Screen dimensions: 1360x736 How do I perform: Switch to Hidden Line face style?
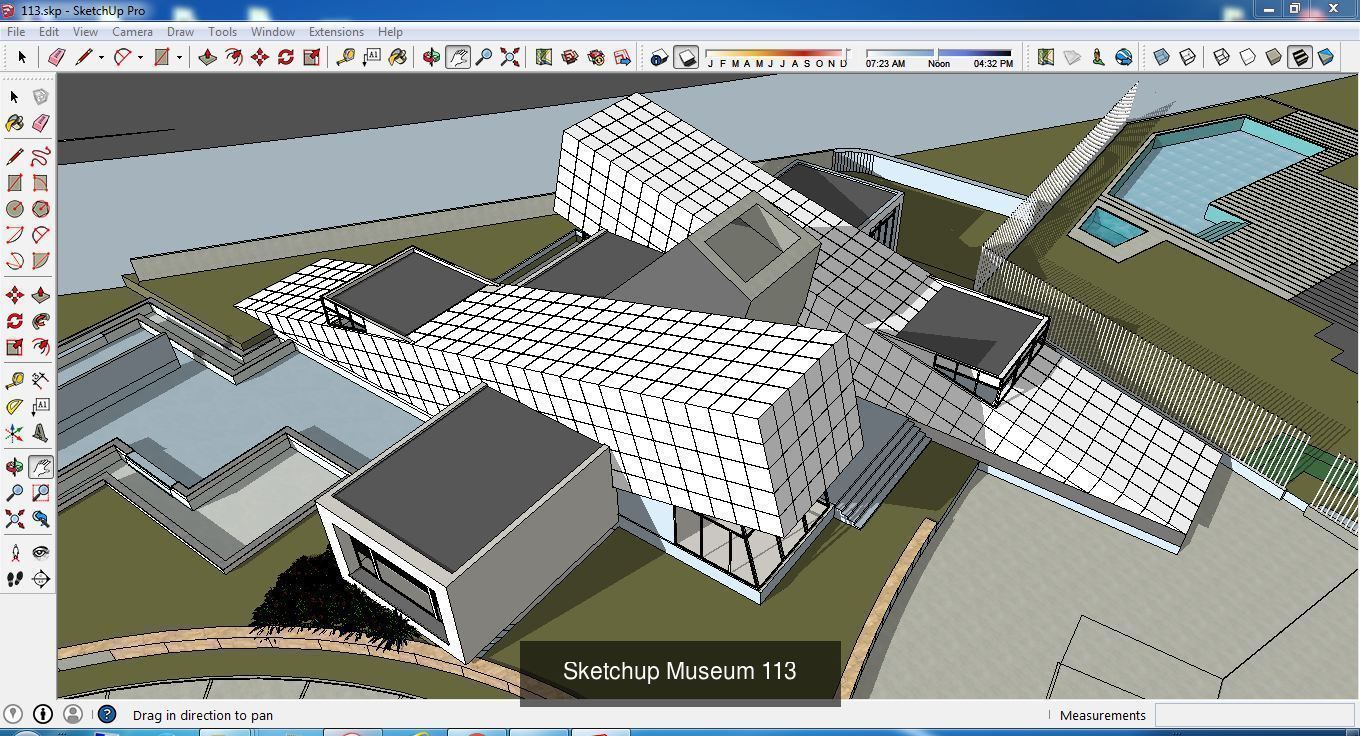click(x=1248, y=57)
